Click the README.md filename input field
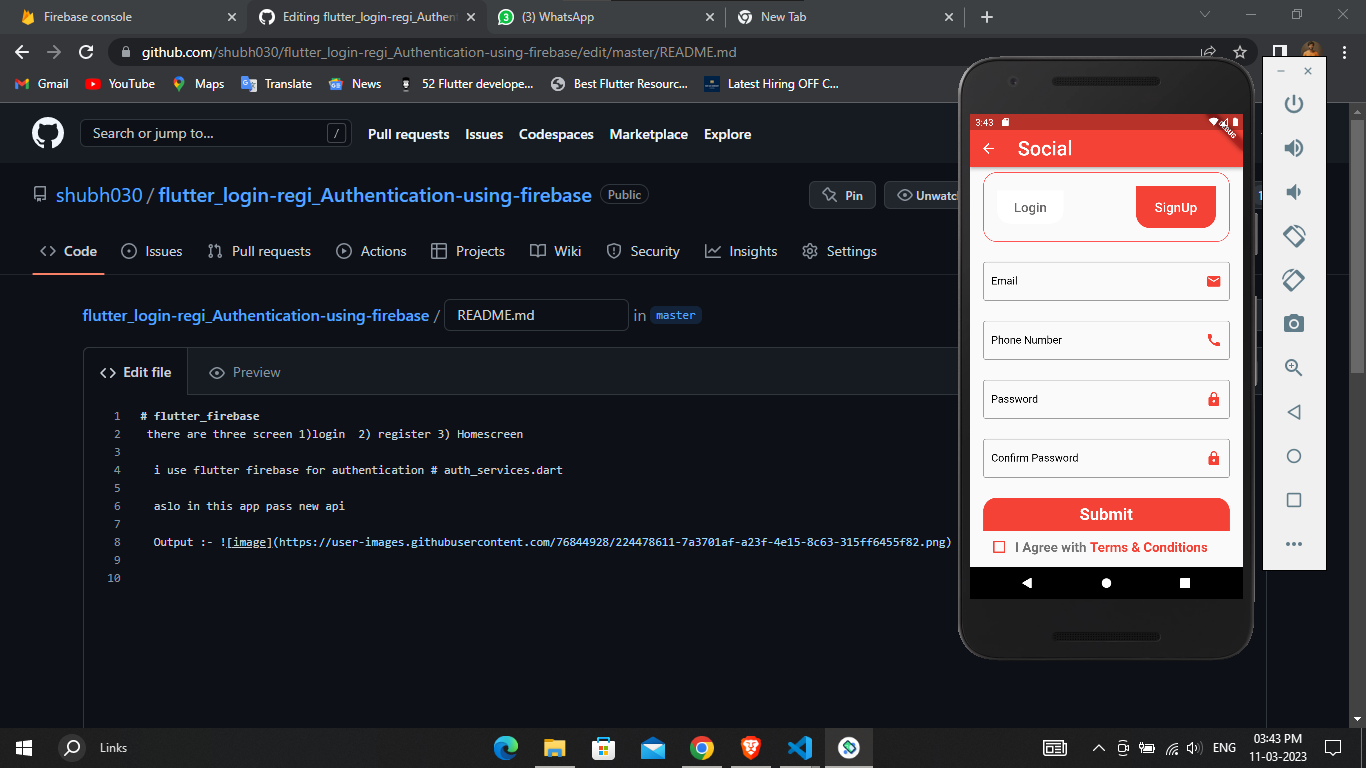 [x=536, y=314]
